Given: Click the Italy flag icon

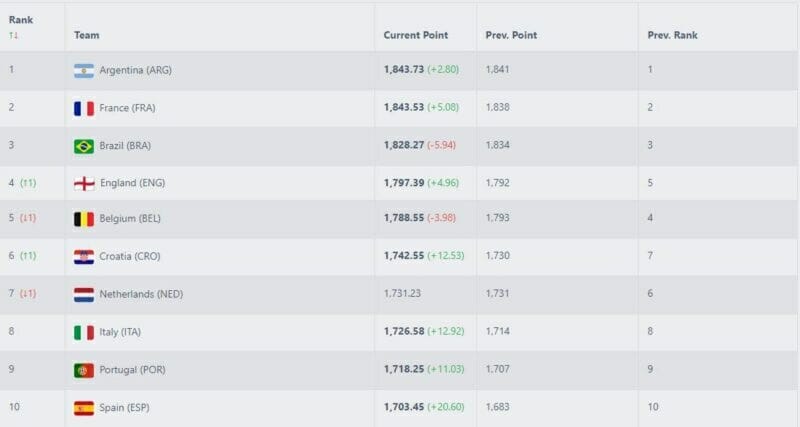Looking at the screenshot, I should point(84,332).
